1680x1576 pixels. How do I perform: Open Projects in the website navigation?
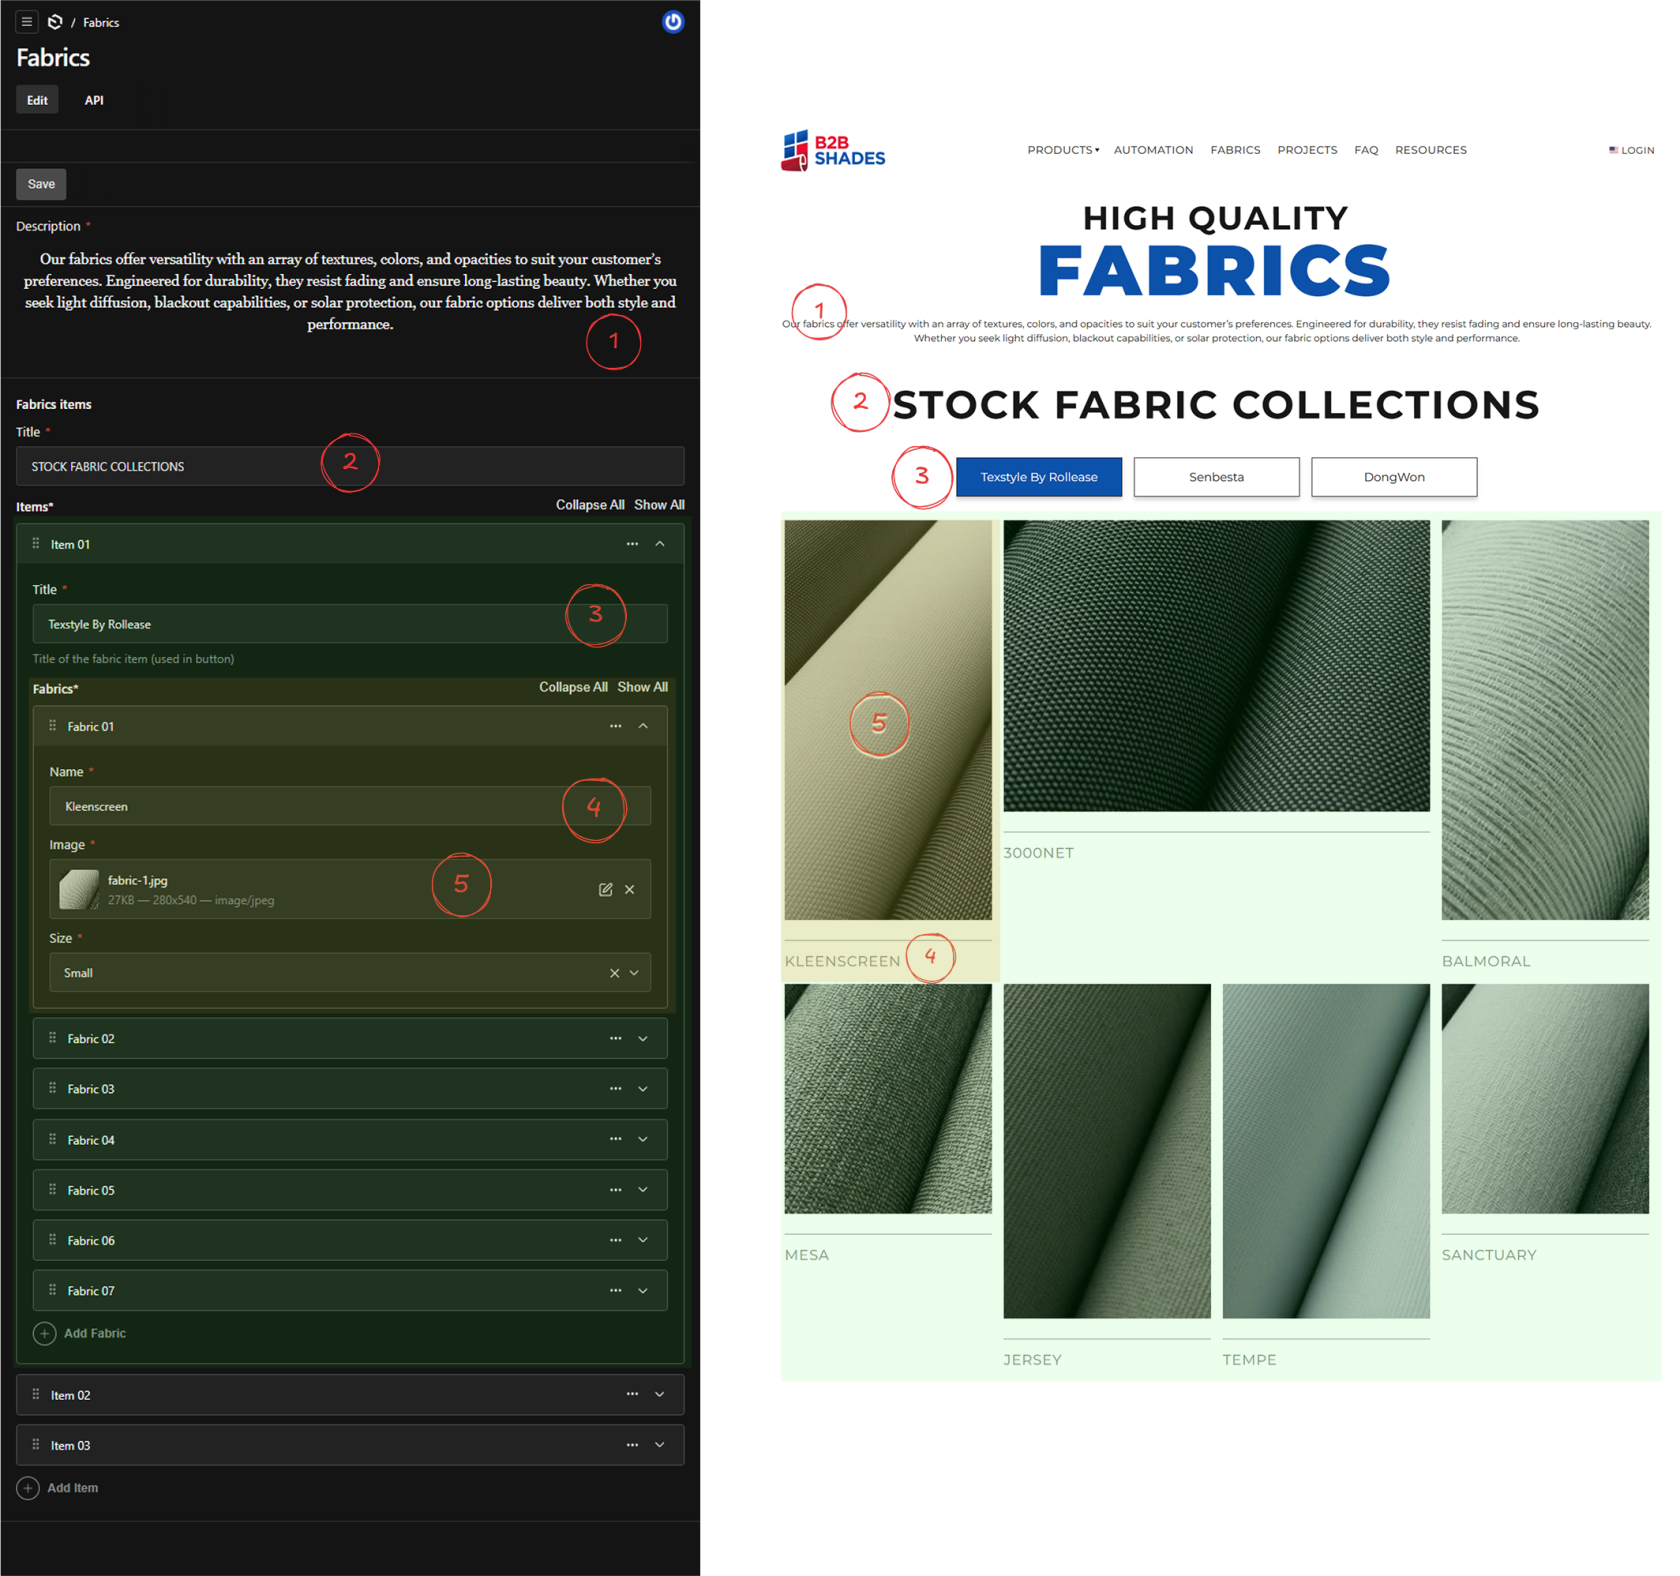pos(1307,150)
